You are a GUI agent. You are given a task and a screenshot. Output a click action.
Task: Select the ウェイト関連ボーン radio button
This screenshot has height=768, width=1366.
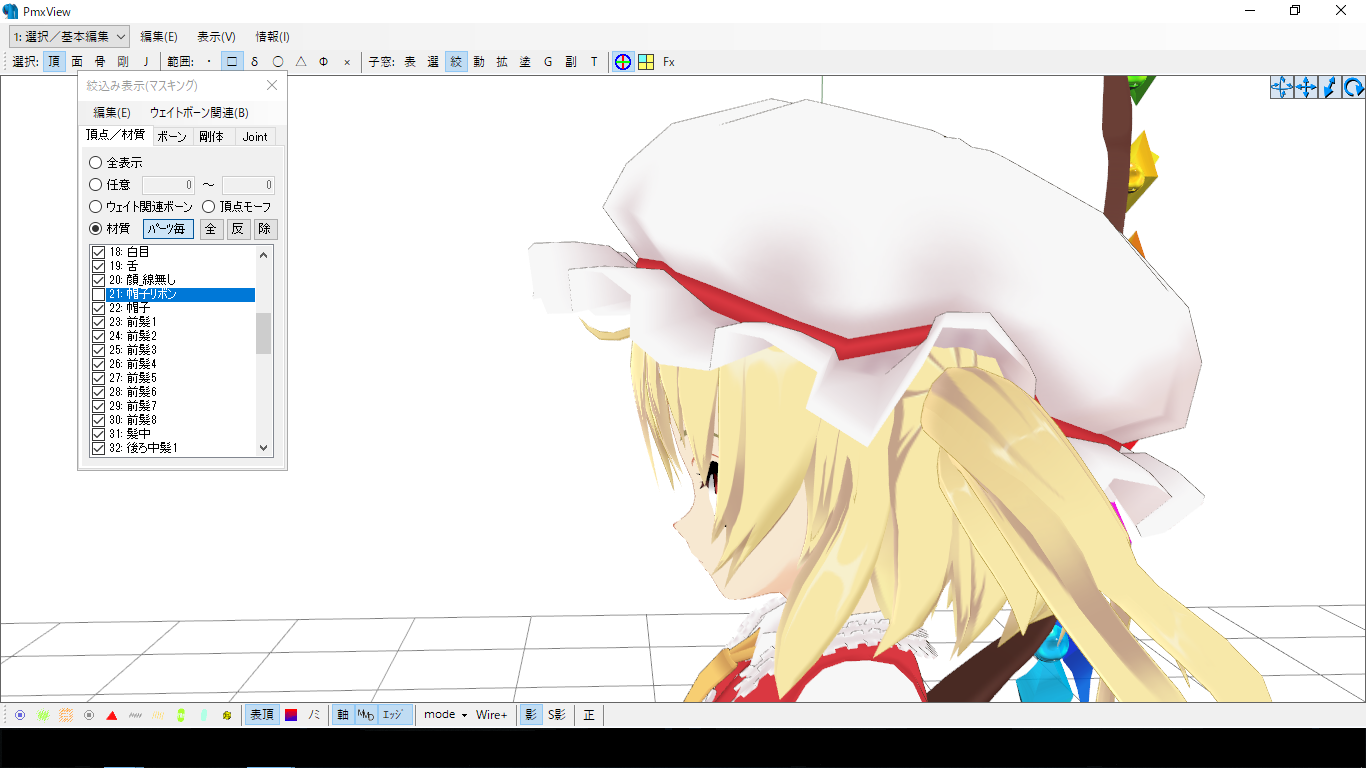point(141,207)
